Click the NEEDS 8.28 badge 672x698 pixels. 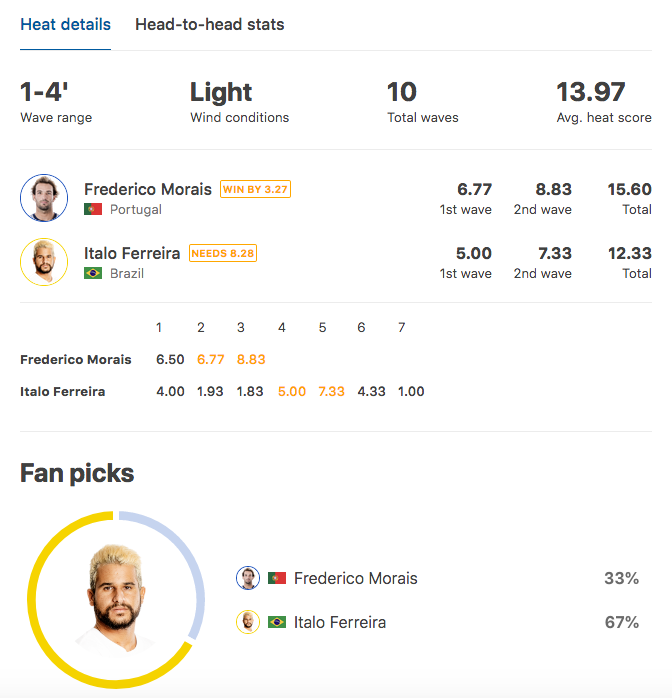[223, 253]
